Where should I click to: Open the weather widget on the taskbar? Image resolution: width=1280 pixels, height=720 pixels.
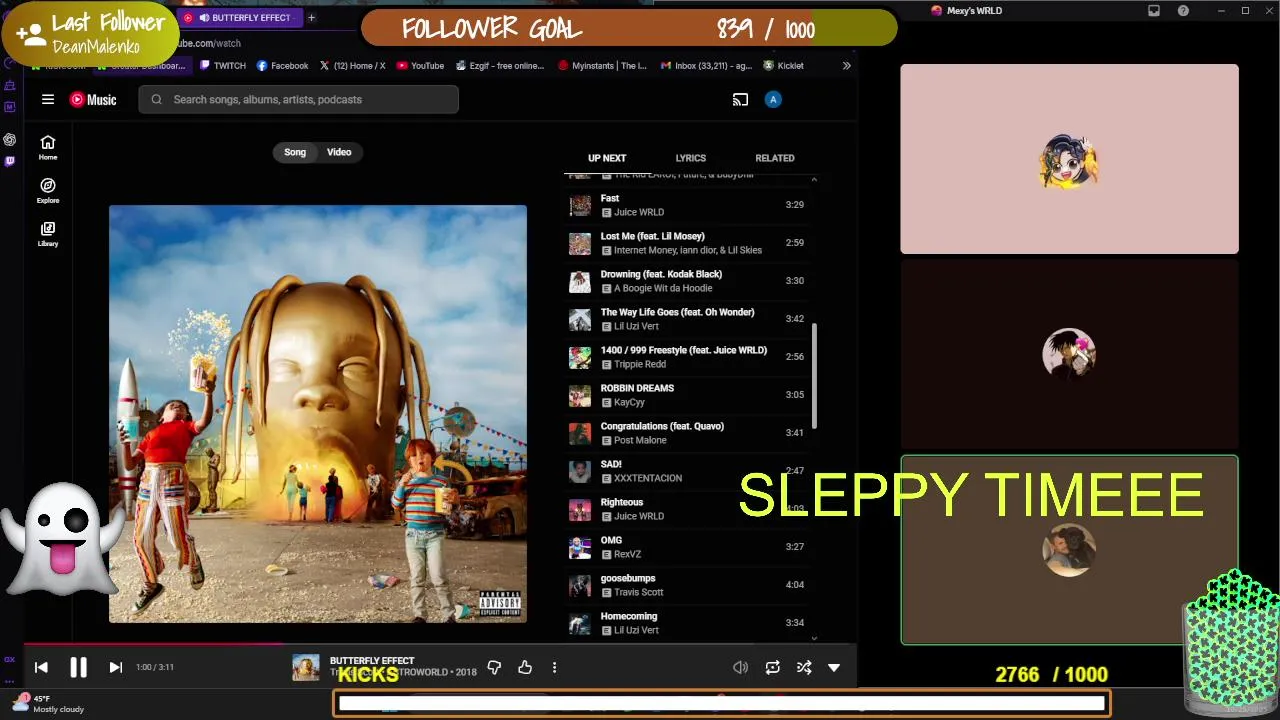(48, 704)
